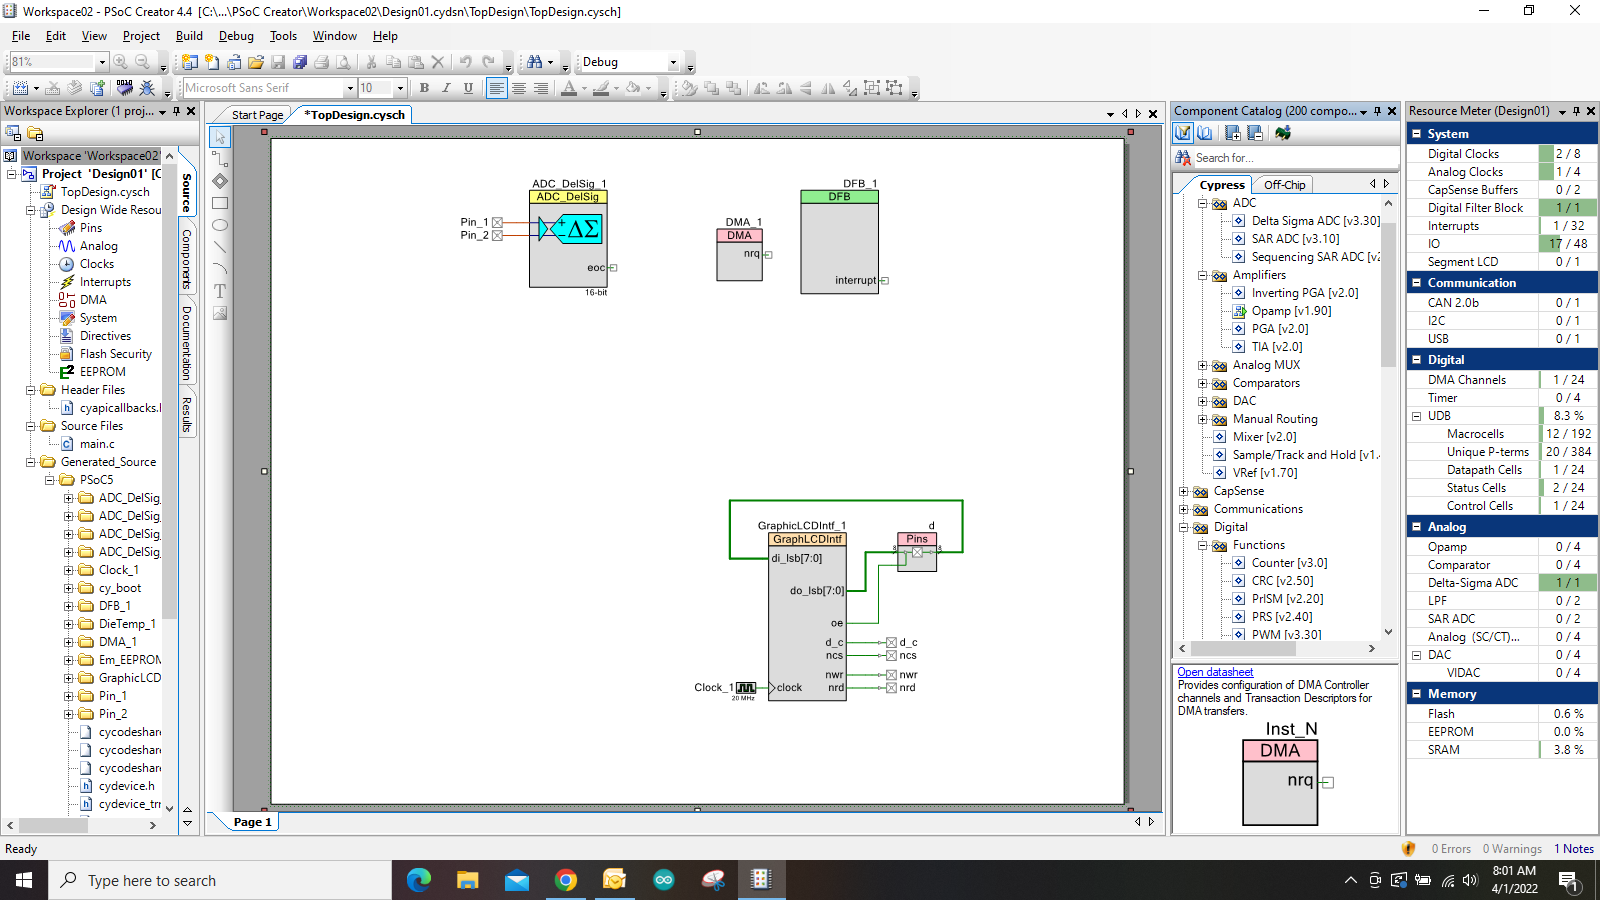Click the Zoom In magnifier icon
Viewport: 1600px width, 900px height.
point(121,62)
